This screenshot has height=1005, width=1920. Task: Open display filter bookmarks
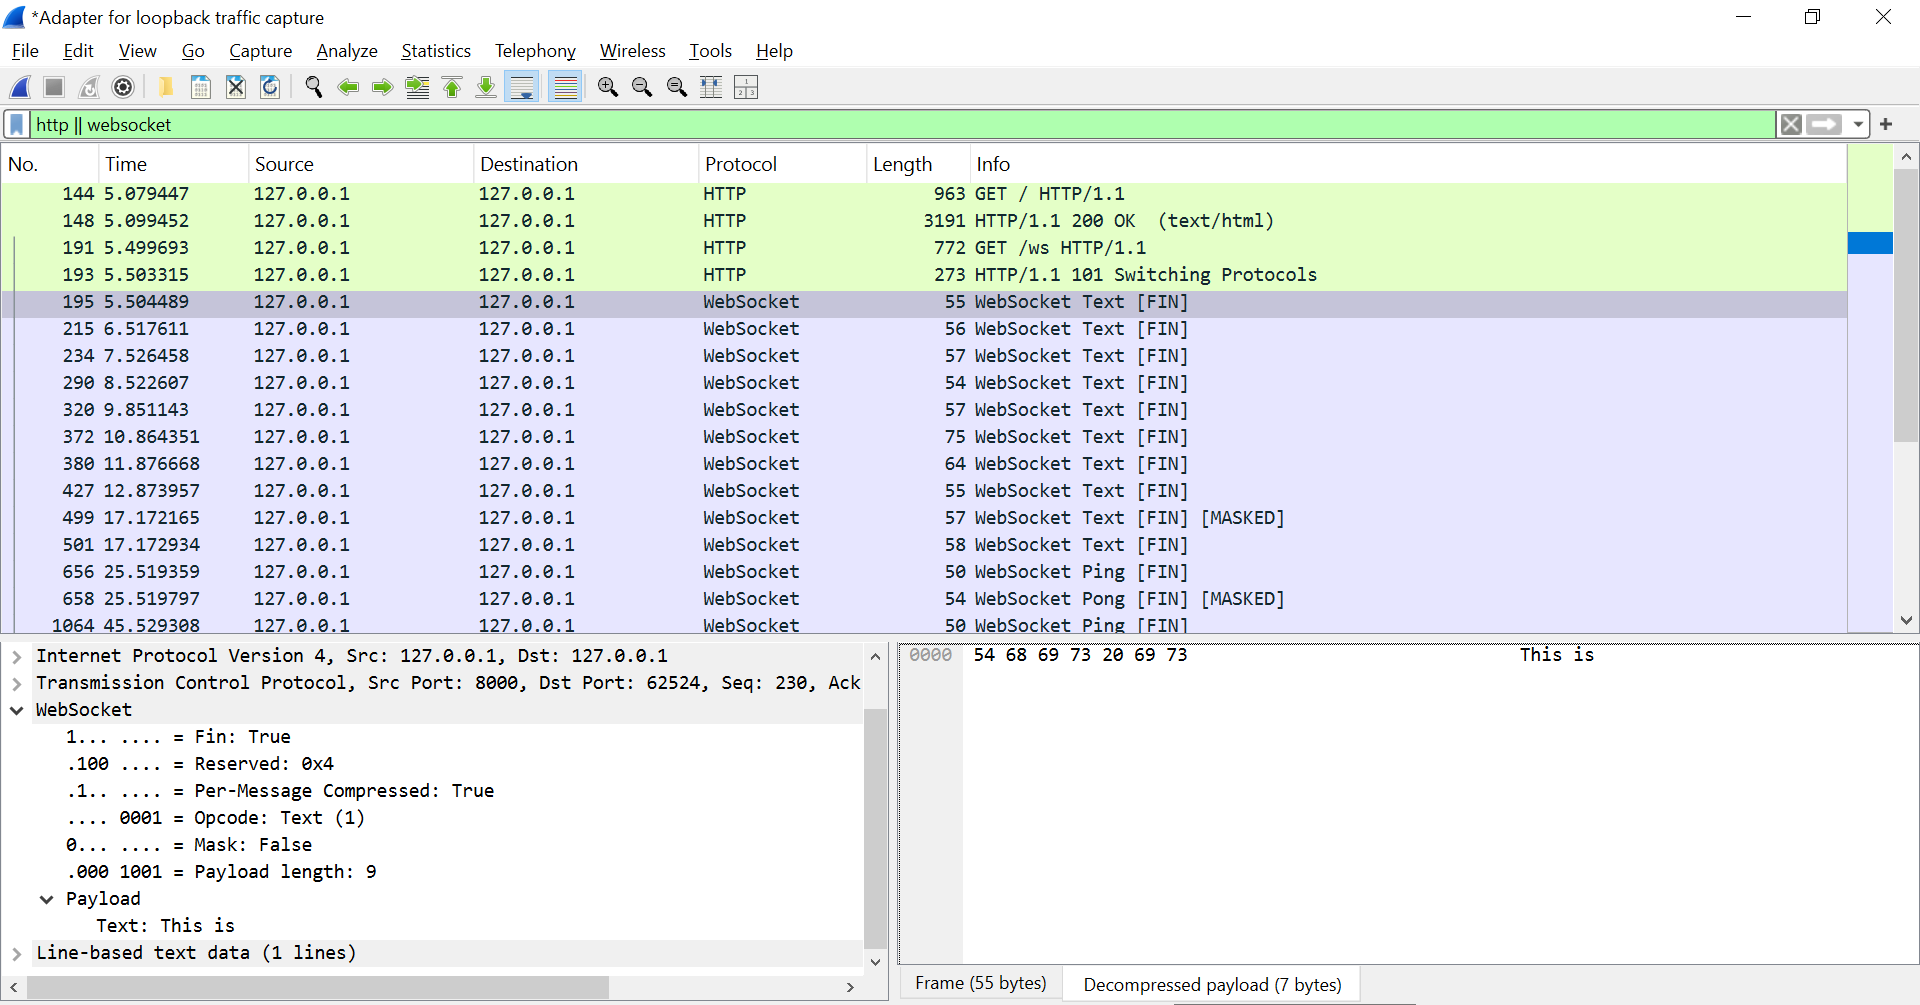tap(17, 124)
